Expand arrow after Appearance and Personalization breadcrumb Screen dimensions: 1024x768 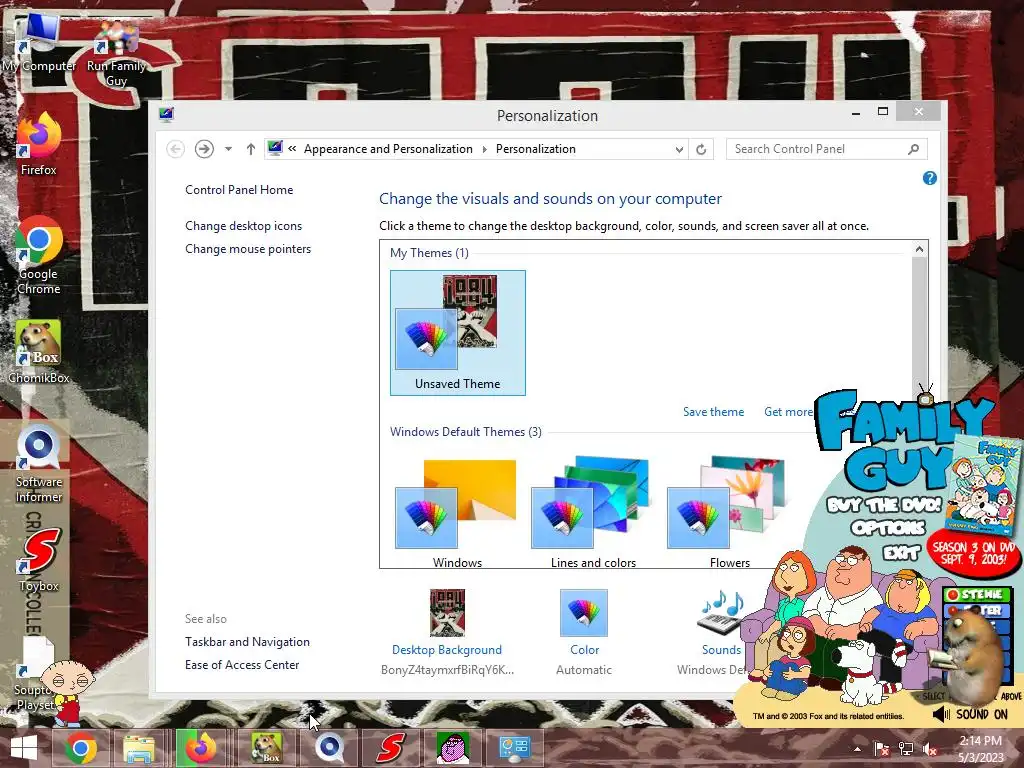click(485, 149)
